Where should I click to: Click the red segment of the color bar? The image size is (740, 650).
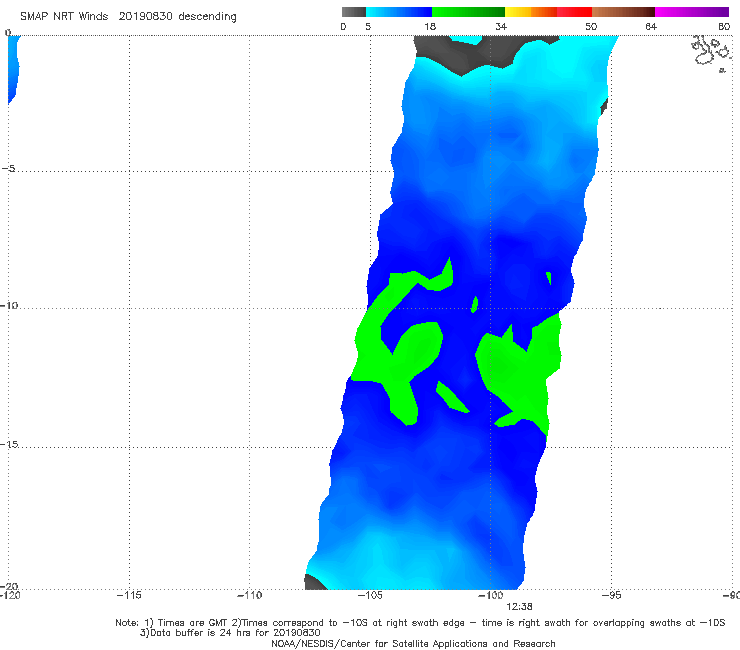(574, 12)
